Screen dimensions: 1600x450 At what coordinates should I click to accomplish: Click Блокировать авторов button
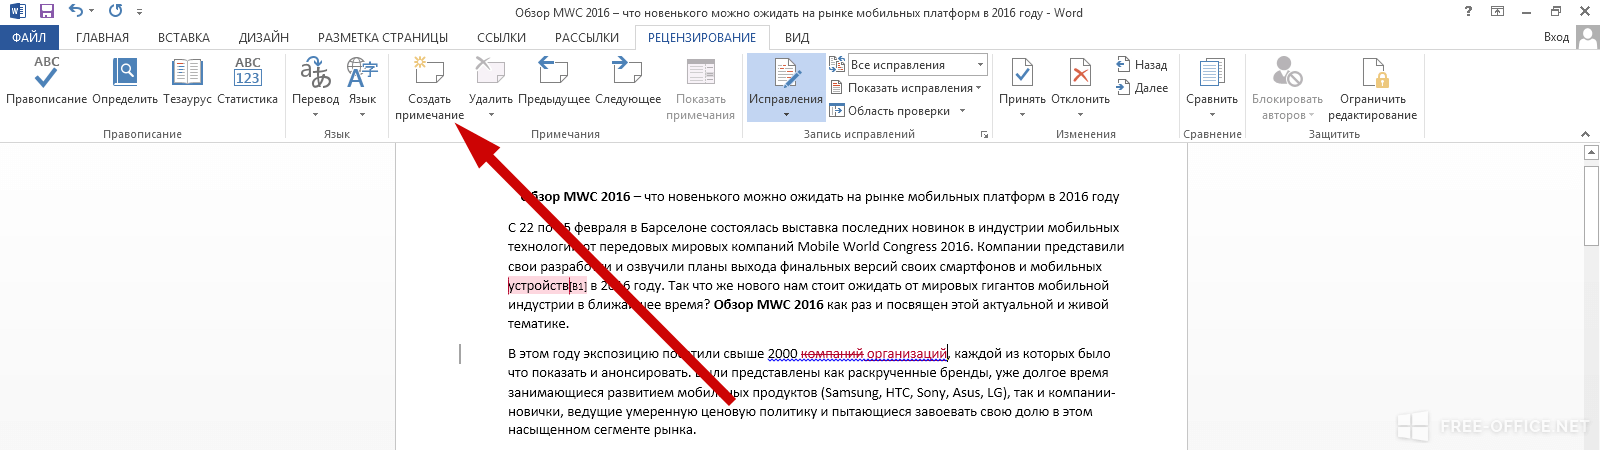1287,88
